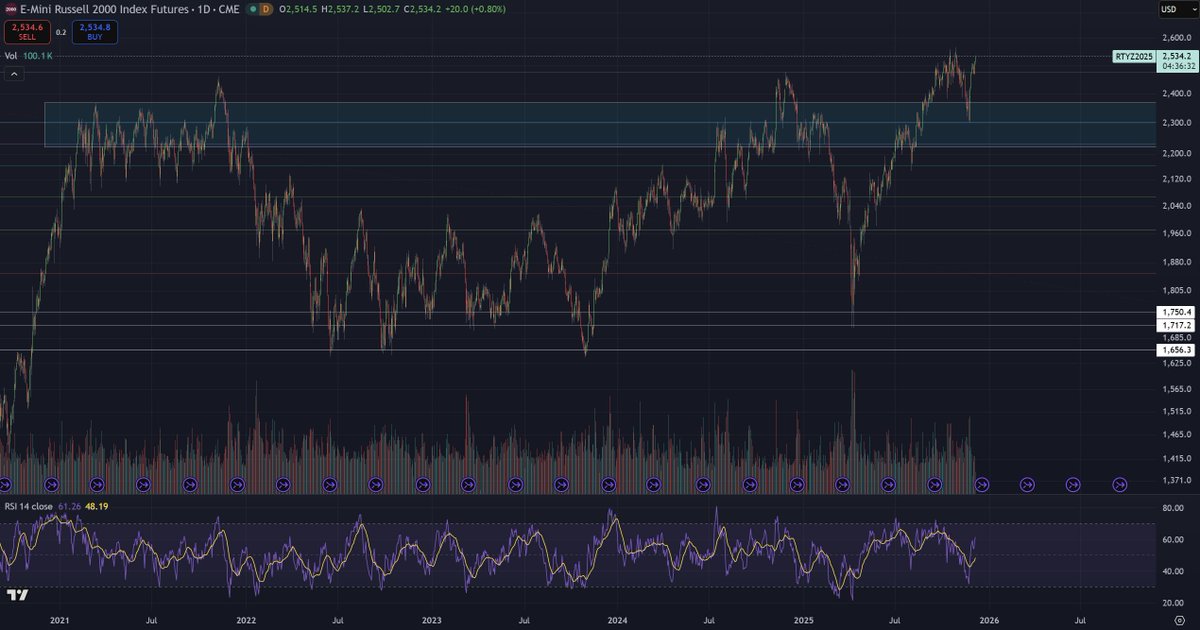Click the orange D delayed-data badge
The height and width of the screenshot is (630, 1200).
pos(264,9)
